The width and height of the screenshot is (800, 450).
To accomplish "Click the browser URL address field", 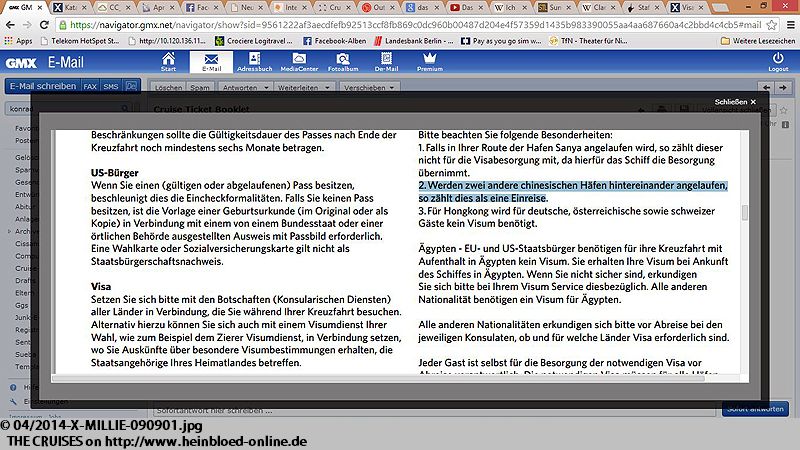I will [x=415, y=24].
